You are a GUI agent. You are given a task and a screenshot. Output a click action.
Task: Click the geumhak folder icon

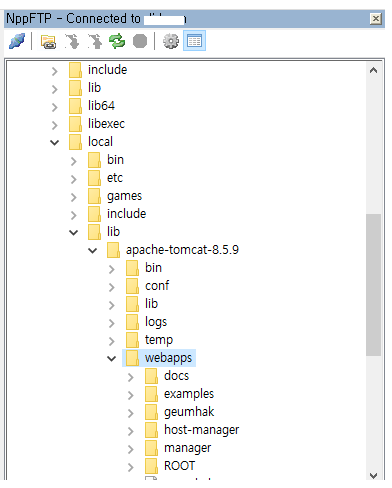152,412
